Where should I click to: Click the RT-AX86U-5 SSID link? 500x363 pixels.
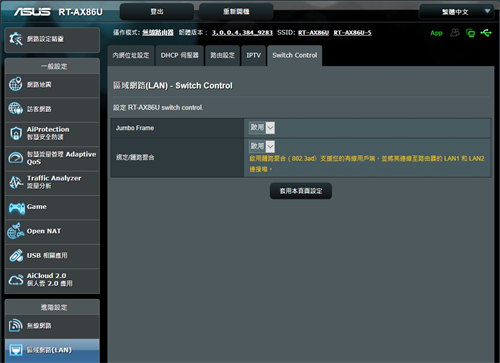click(x=352, y=33)
